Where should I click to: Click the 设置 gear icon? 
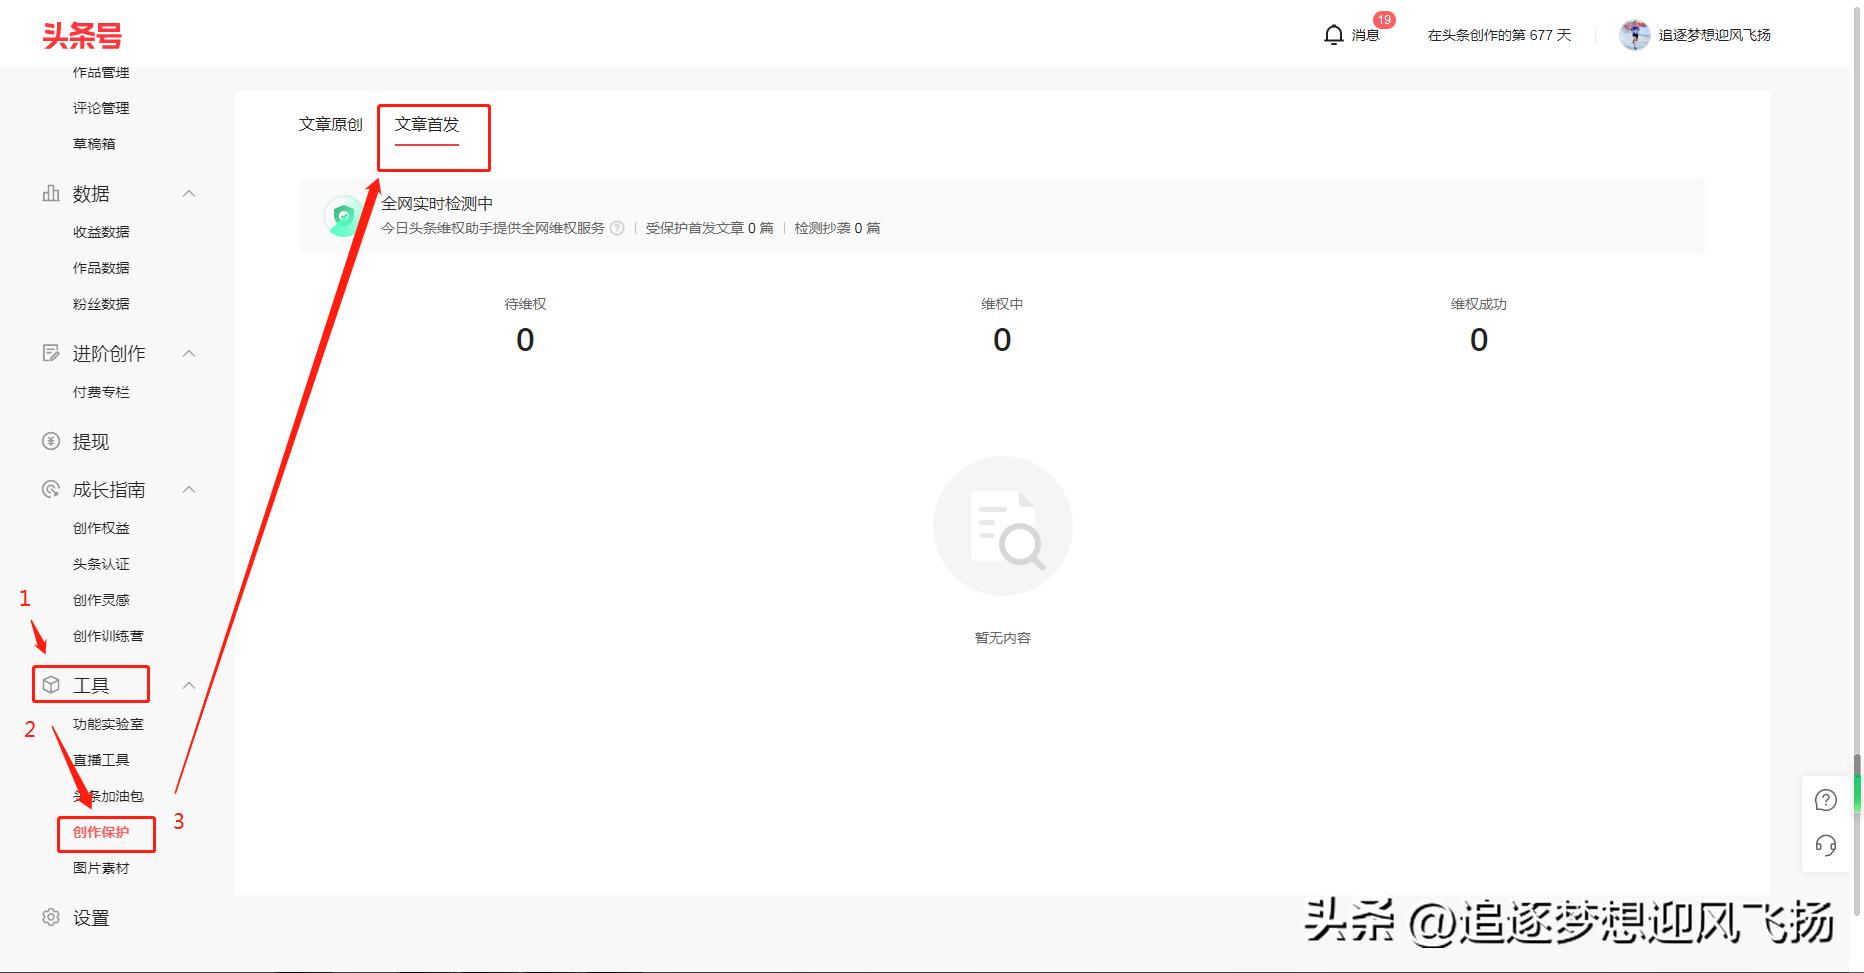51,917
